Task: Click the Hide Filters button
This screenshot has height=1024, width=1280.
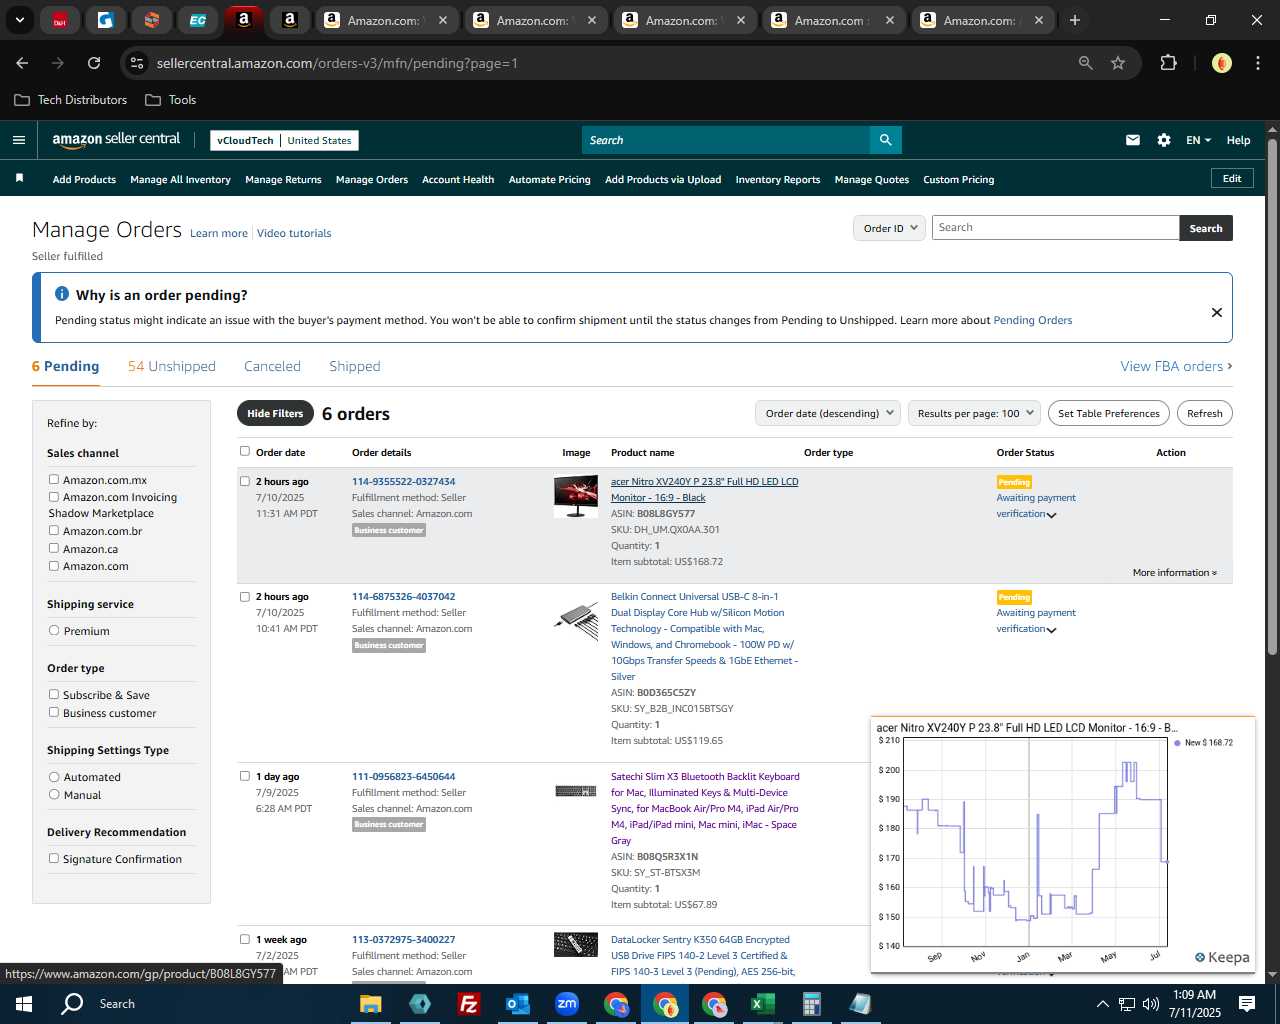Action: point(275,413)
